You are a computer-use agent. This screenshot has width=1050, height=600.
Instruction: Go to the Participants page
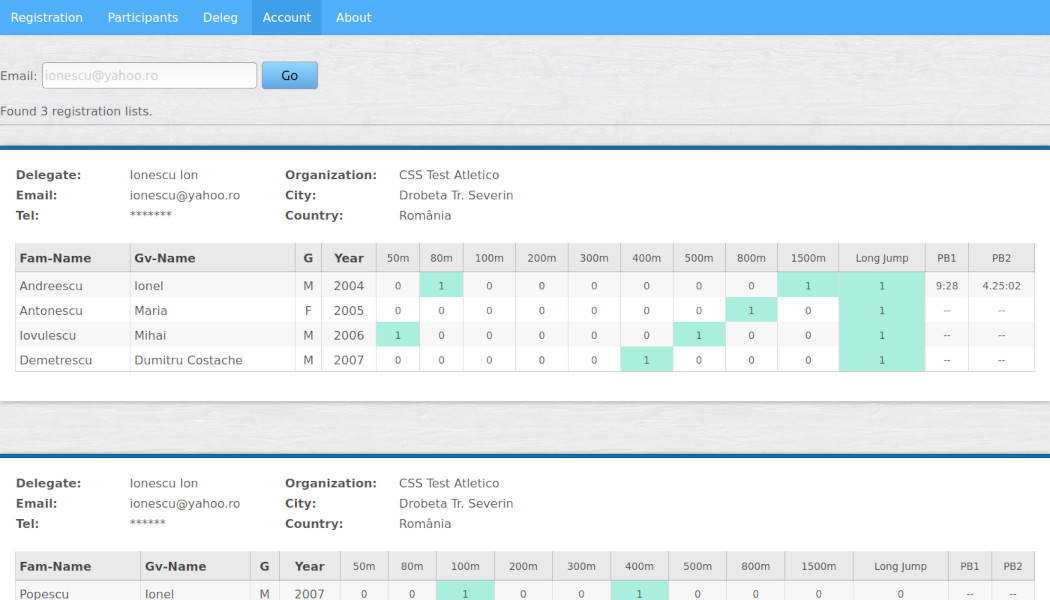click(143, 17)
